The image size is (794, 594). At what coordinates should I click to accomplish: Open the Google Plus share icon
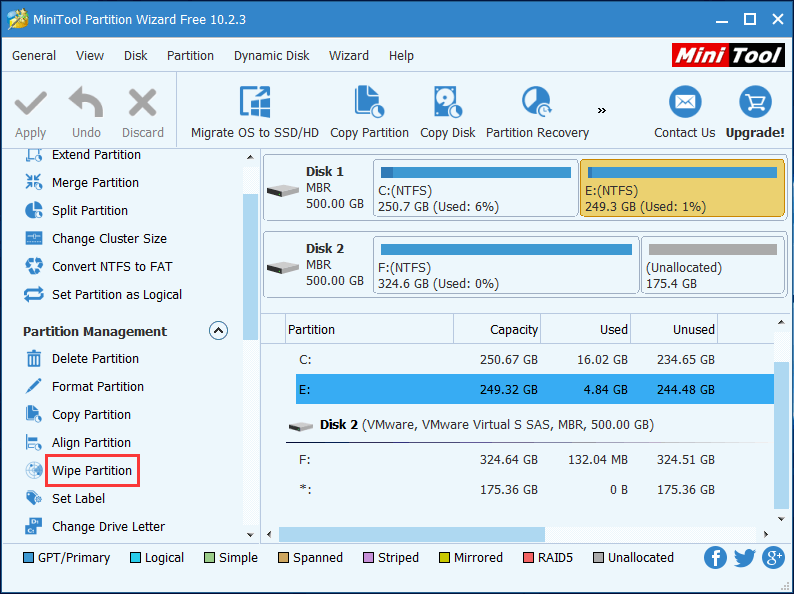coord(774,558)
